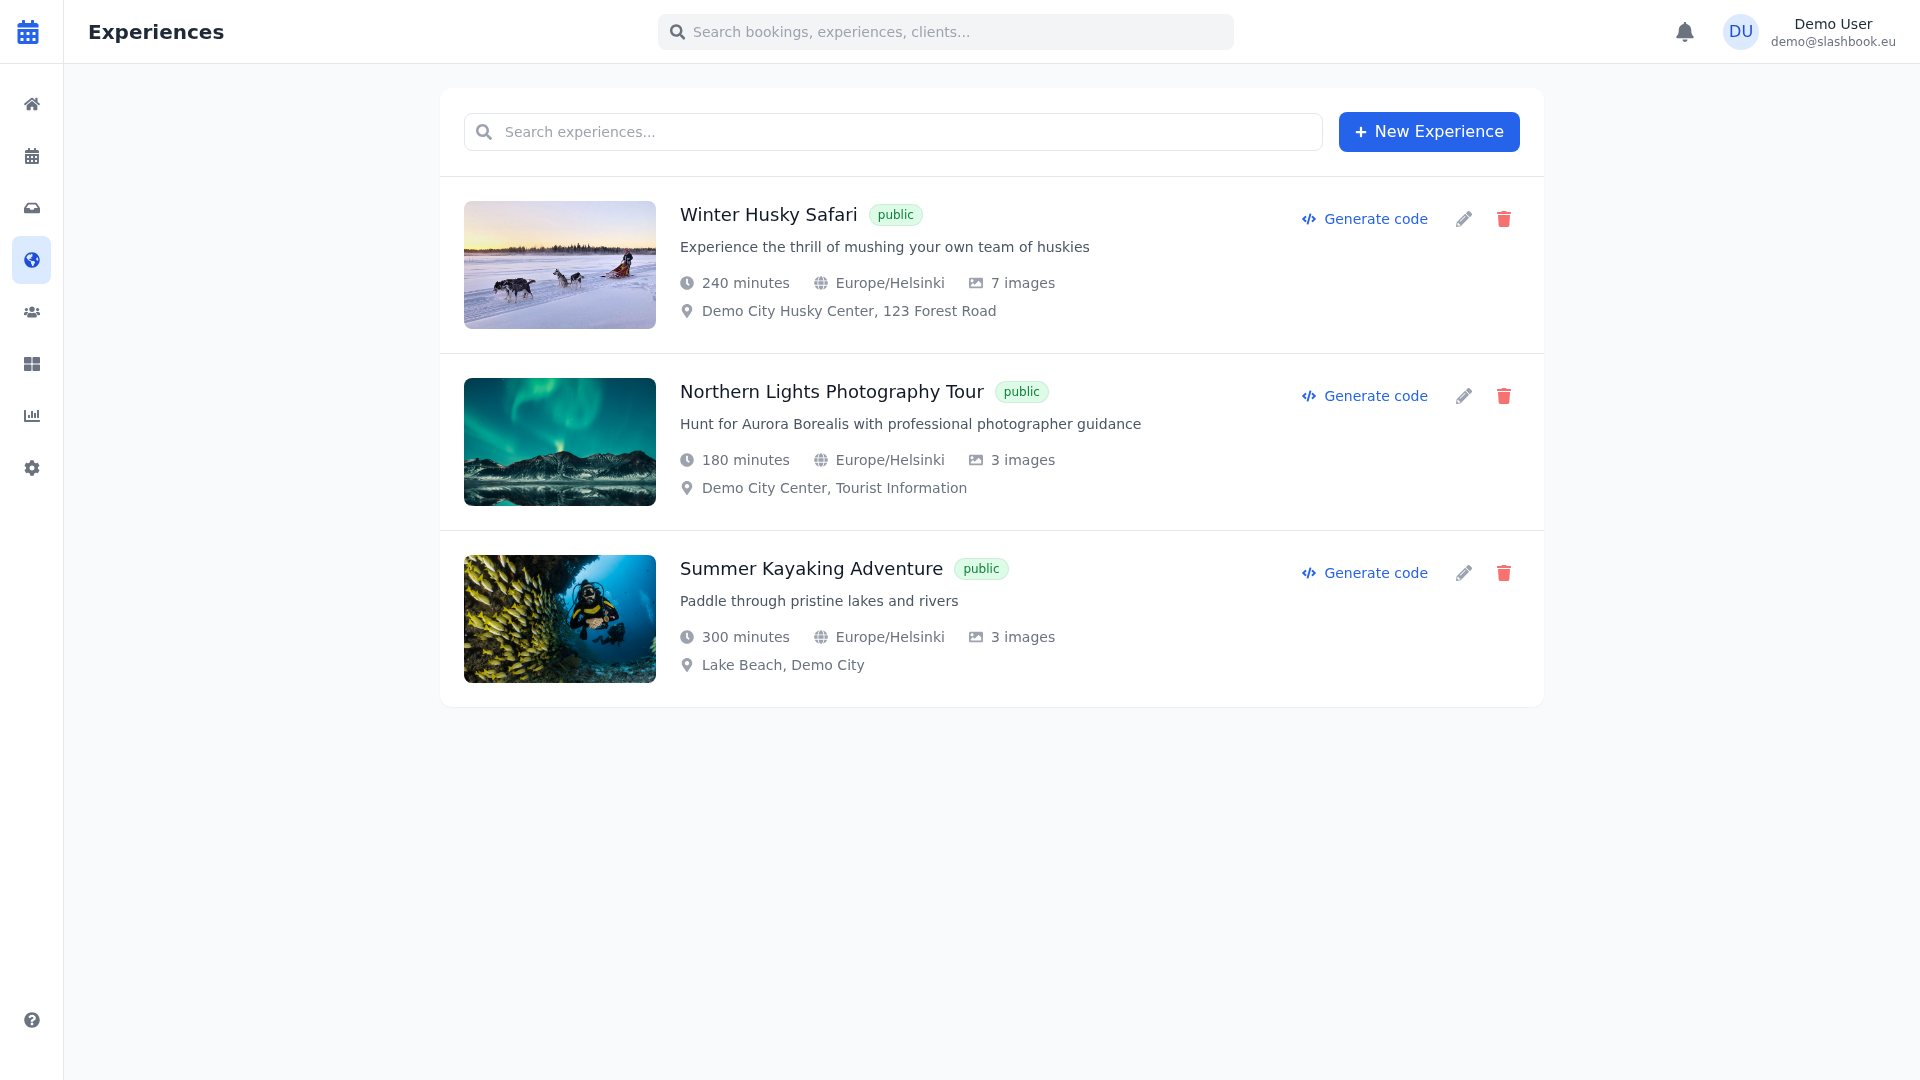The width and height of the screenshot is (1920, 1080).
Task: Open the Demo User profile avatar
Action: point(1740,32)
